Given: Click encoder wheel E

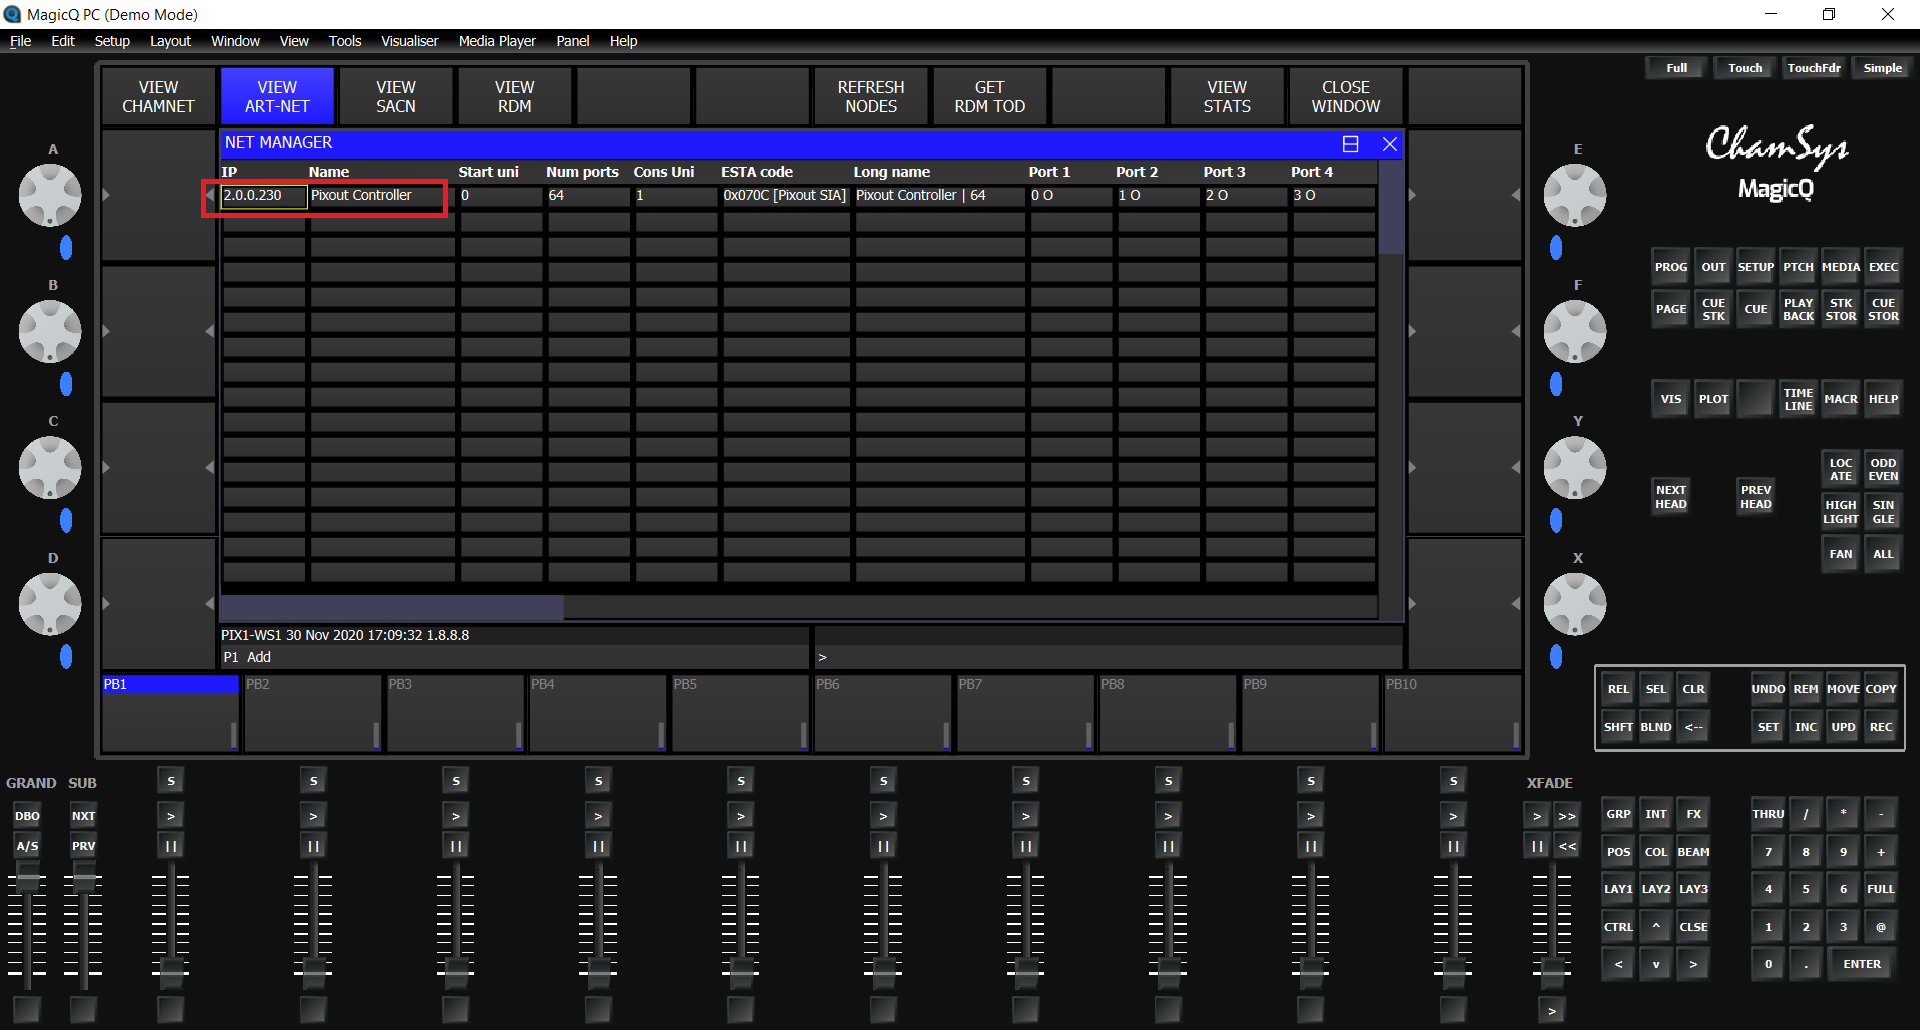Looking at the screenshot, I should tap(1575, 195).
